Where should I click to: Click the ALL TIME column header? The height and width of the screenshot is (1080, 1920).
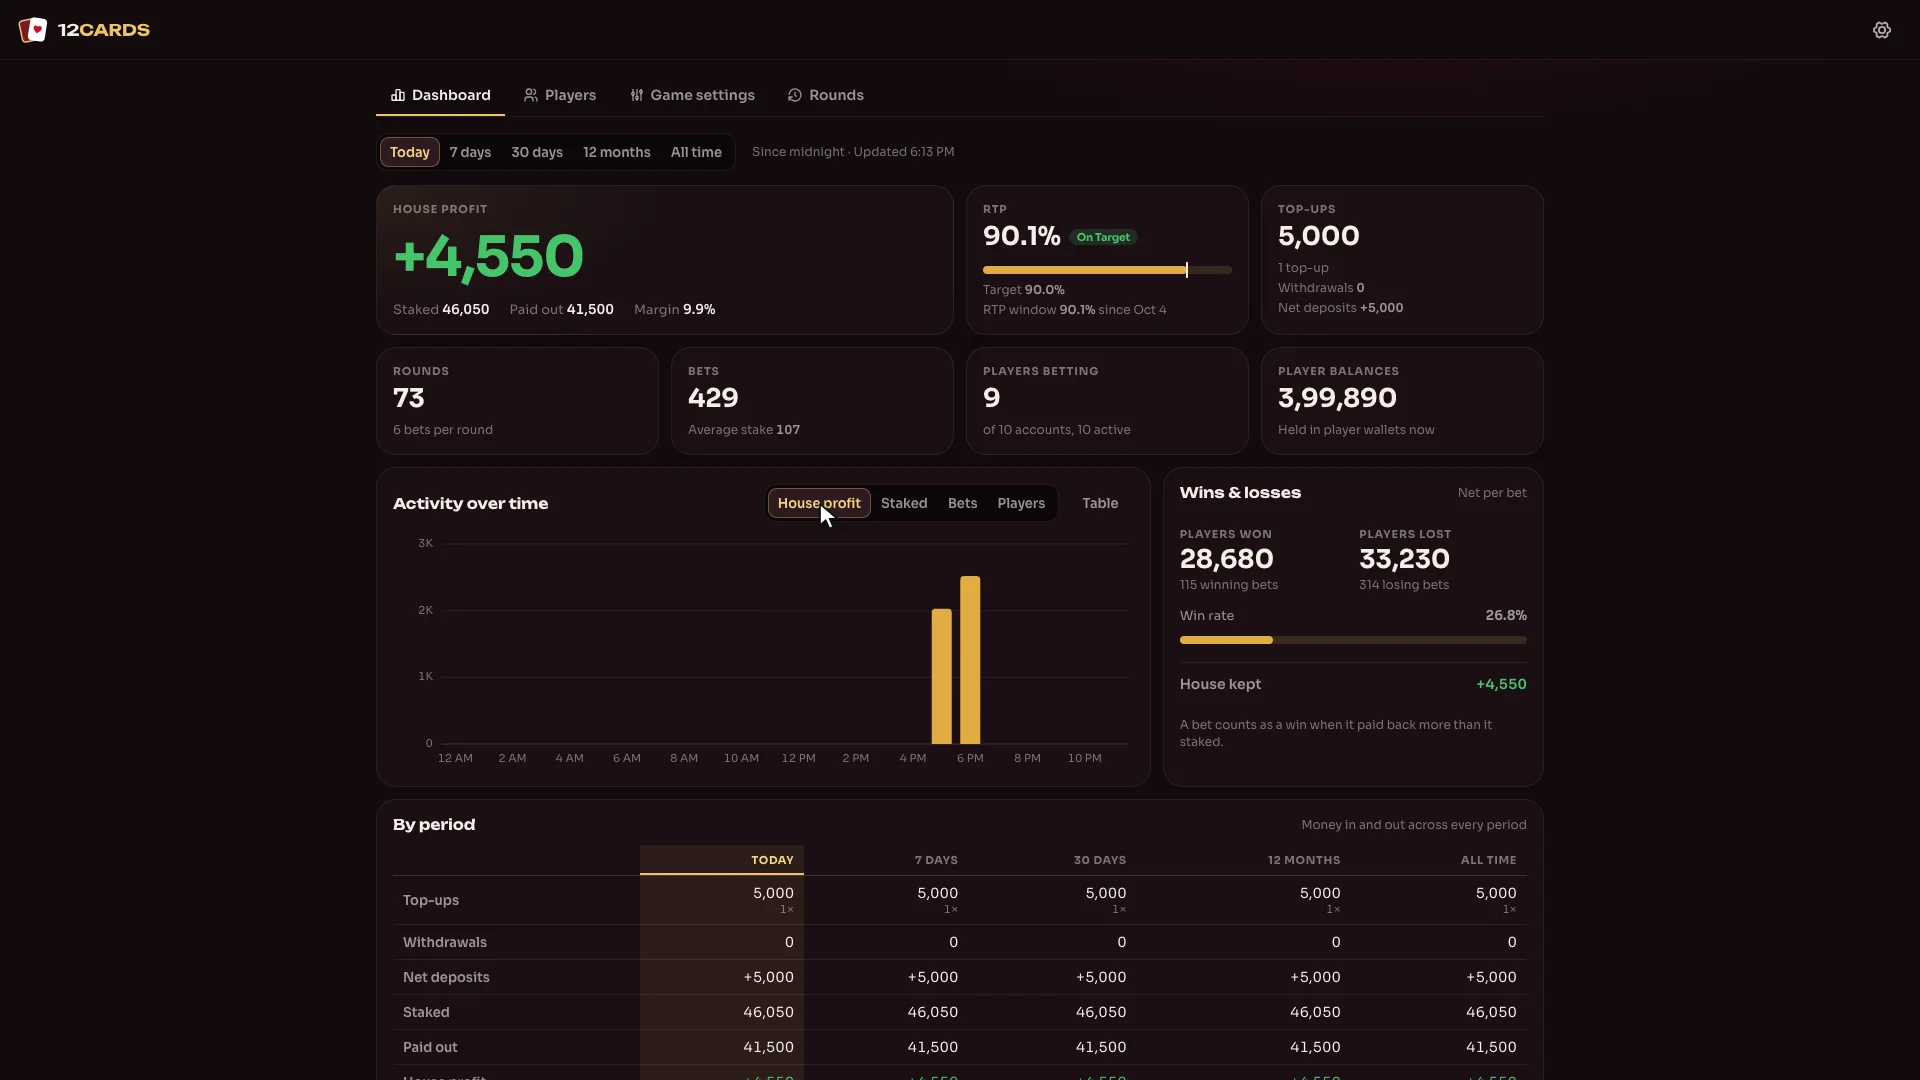click(1488, 860)
